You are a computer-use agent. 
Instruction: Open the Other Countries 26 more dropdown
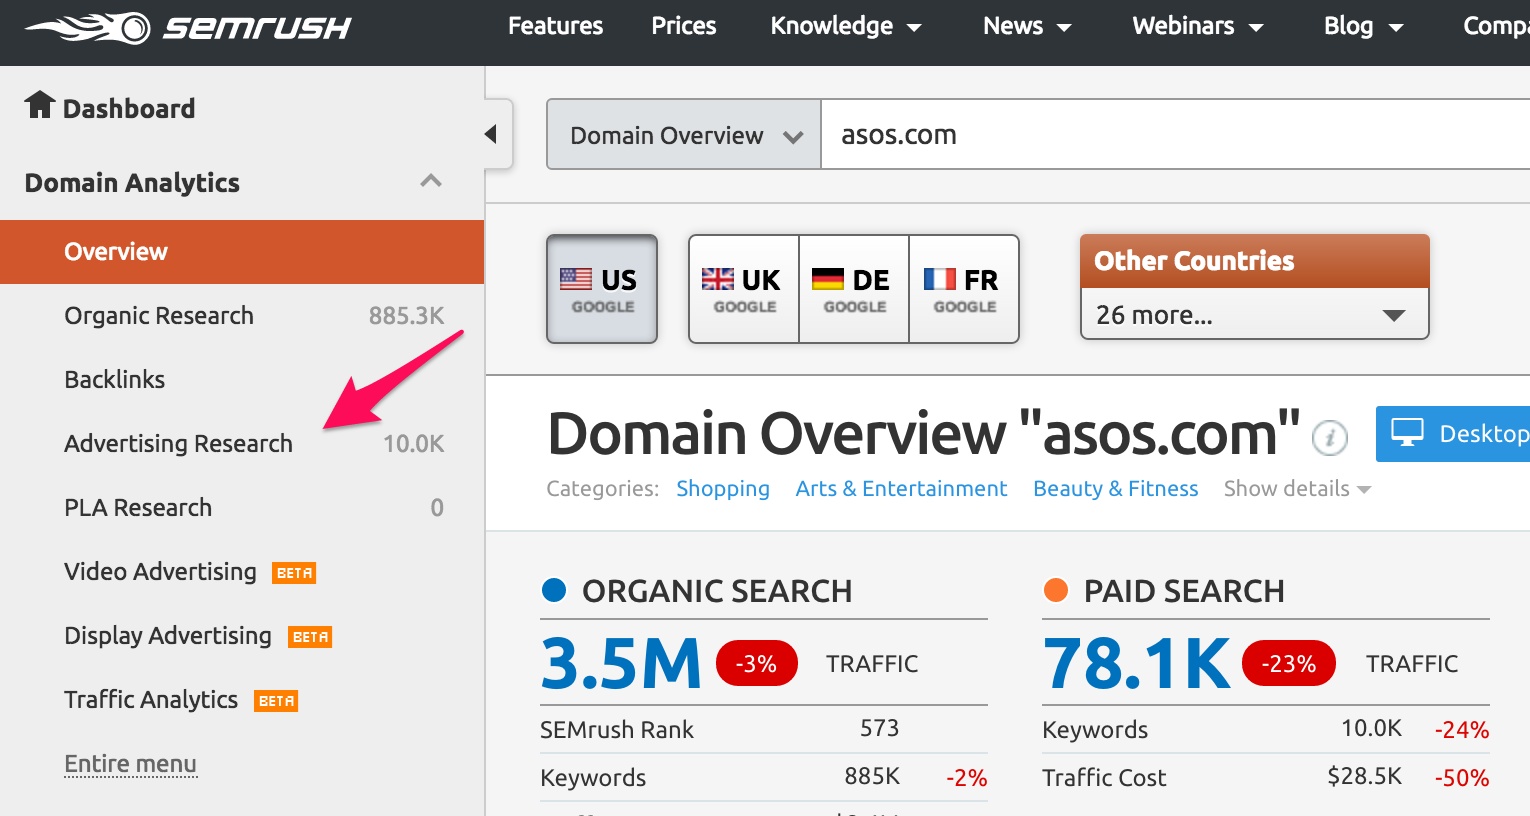1255,315
